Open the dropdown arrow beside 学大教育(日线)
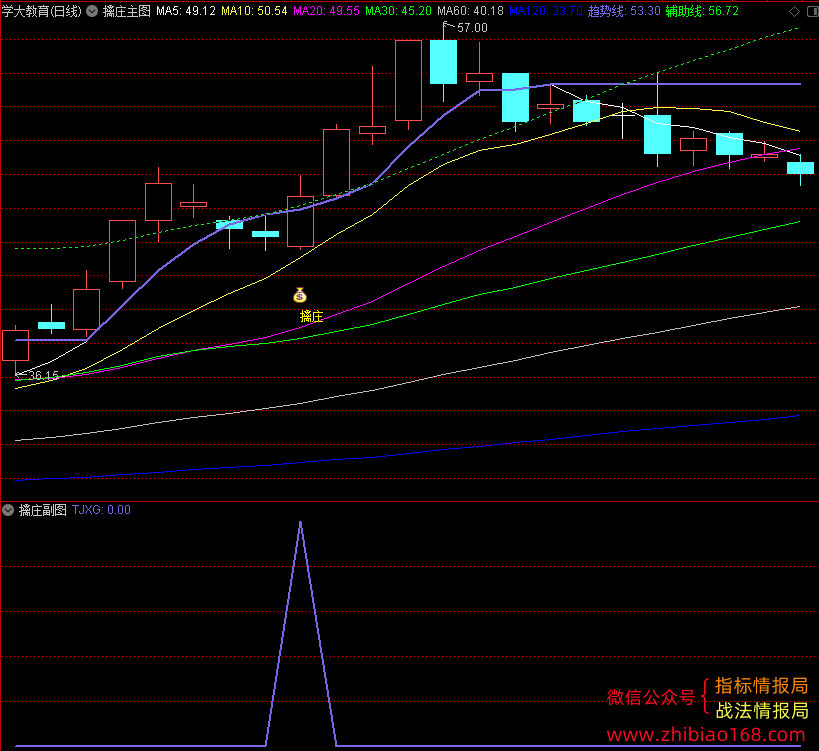819x751 pixels. pyautogui.click(x=92, y=11)
